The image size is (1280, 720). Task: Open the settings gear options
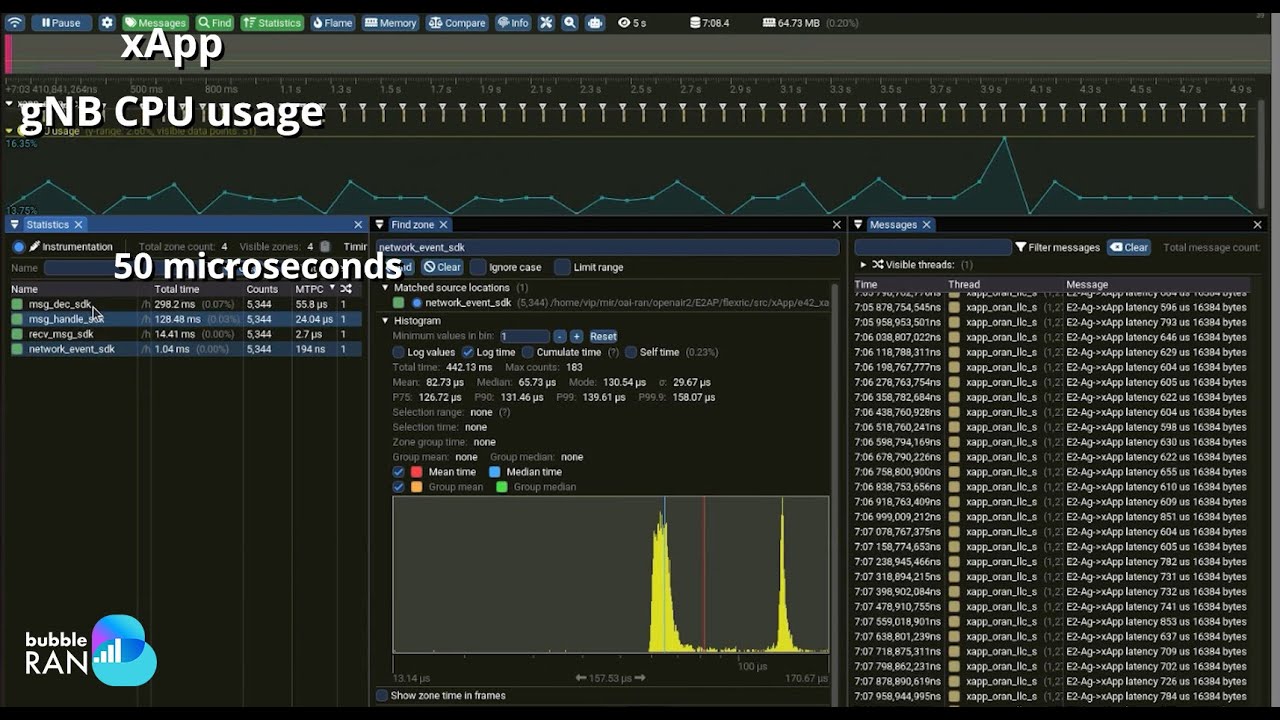pyautogui.click(x=107, y=23)
